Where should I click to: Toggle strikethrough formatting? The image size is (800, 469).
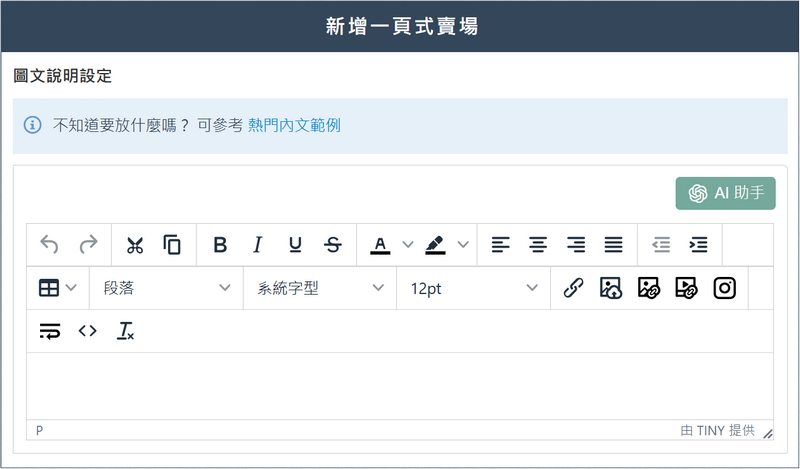(x=333, y=245)
